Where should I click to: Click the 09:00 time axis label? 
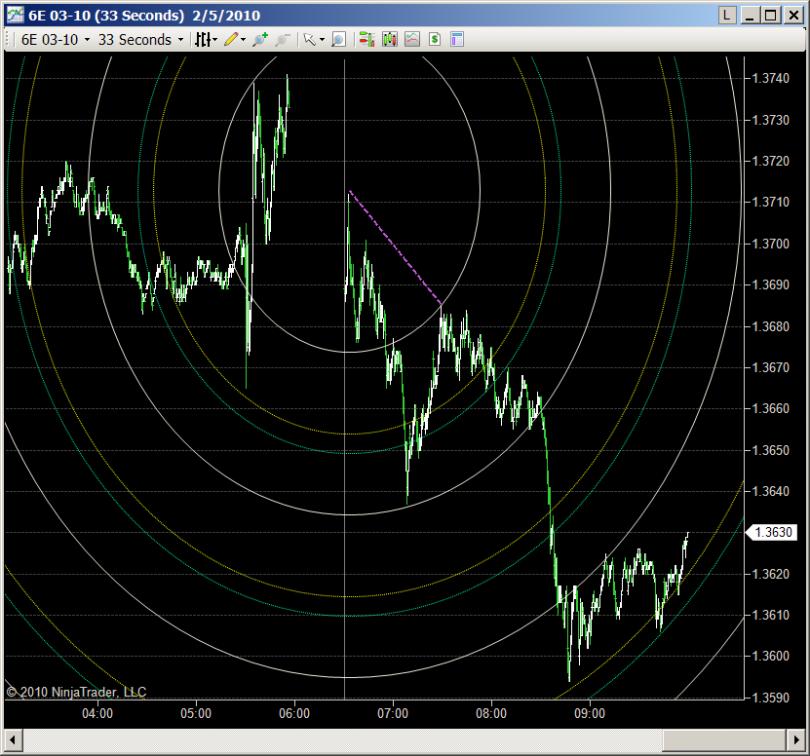589,714
